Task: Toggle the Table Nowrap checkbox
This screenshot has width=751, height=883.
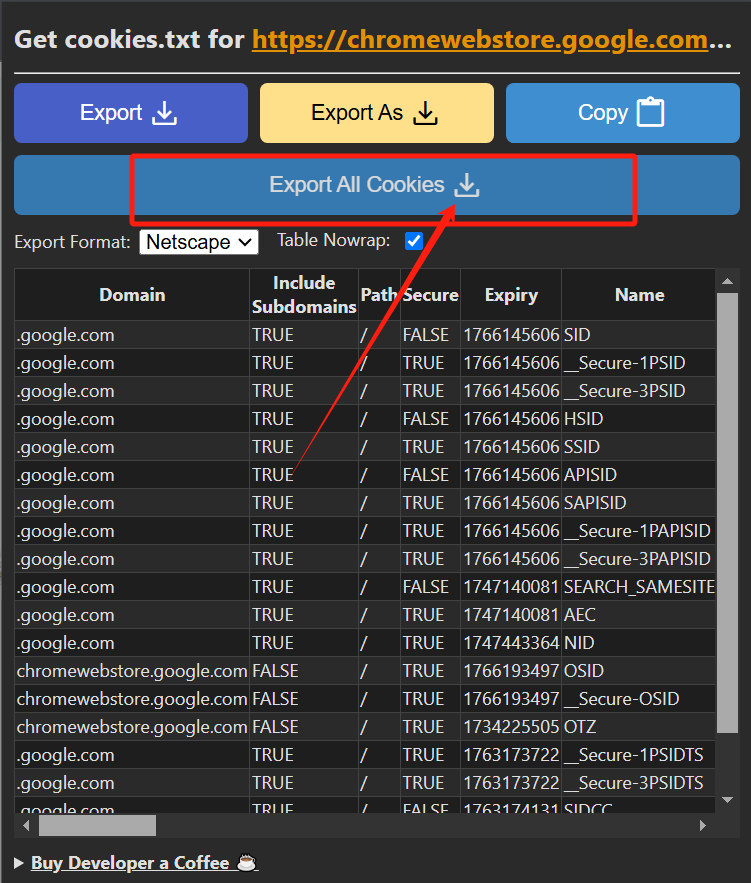Action: [414, 241]
